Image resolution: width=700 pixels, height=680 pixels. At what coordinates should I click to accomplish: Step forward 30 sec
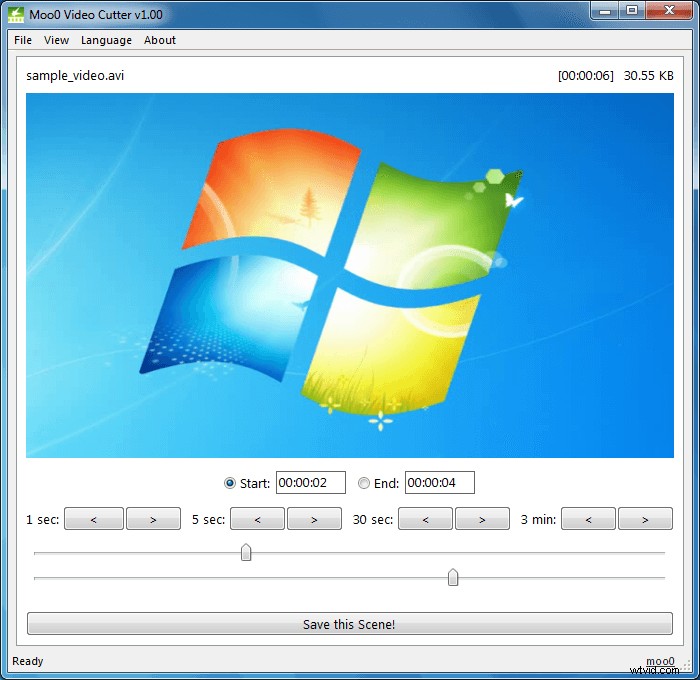pyautogui.click(x=482, y=519)
